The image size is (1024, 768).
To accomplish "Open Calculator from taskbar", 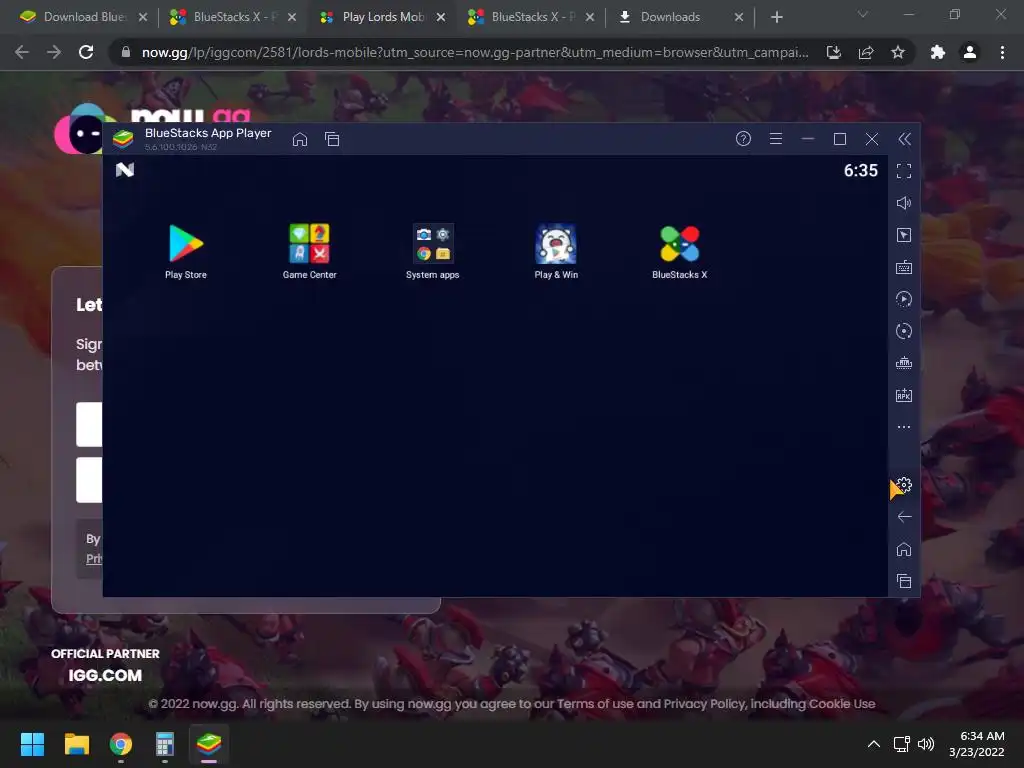I will pos(165,744).
